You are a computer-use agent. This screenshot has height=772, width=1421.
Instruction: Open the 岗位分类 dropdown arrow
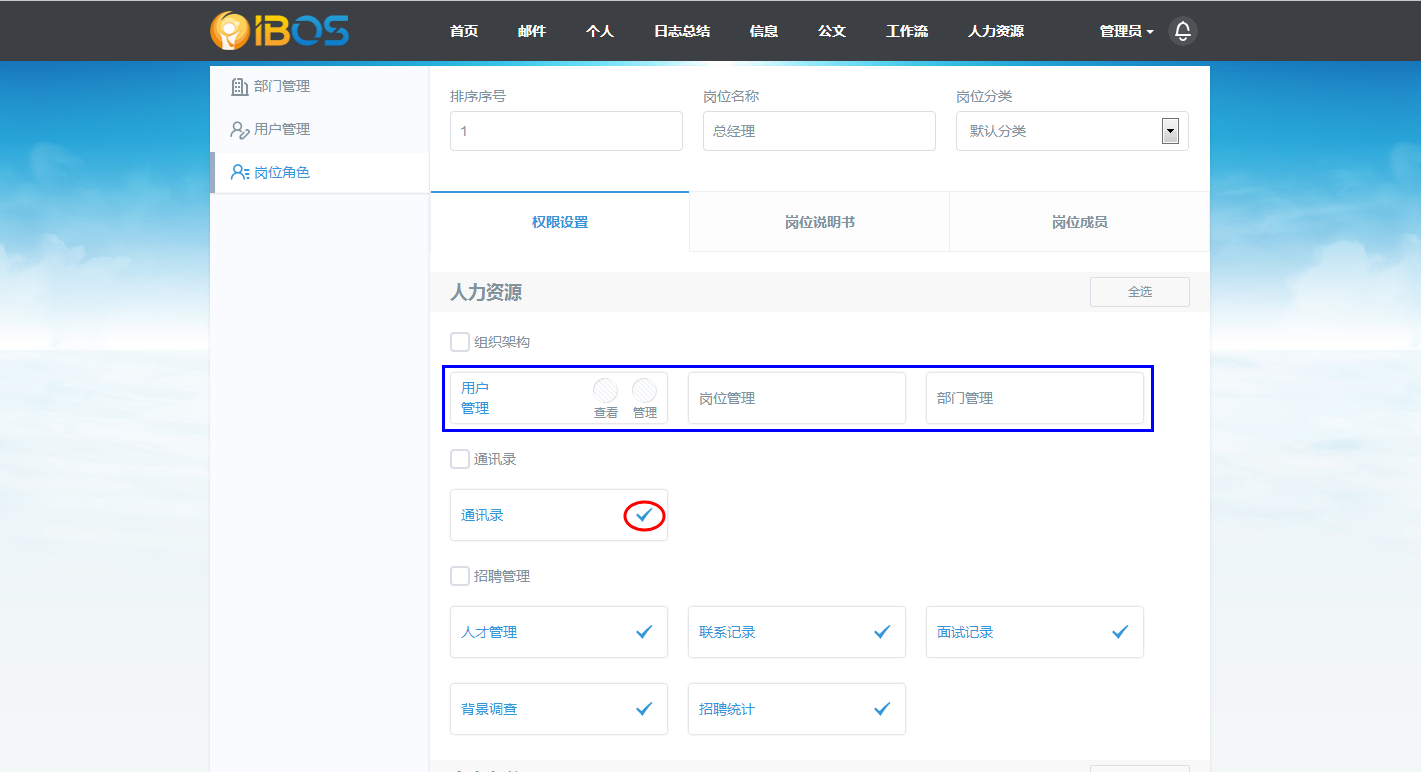tap(1169, 131)
